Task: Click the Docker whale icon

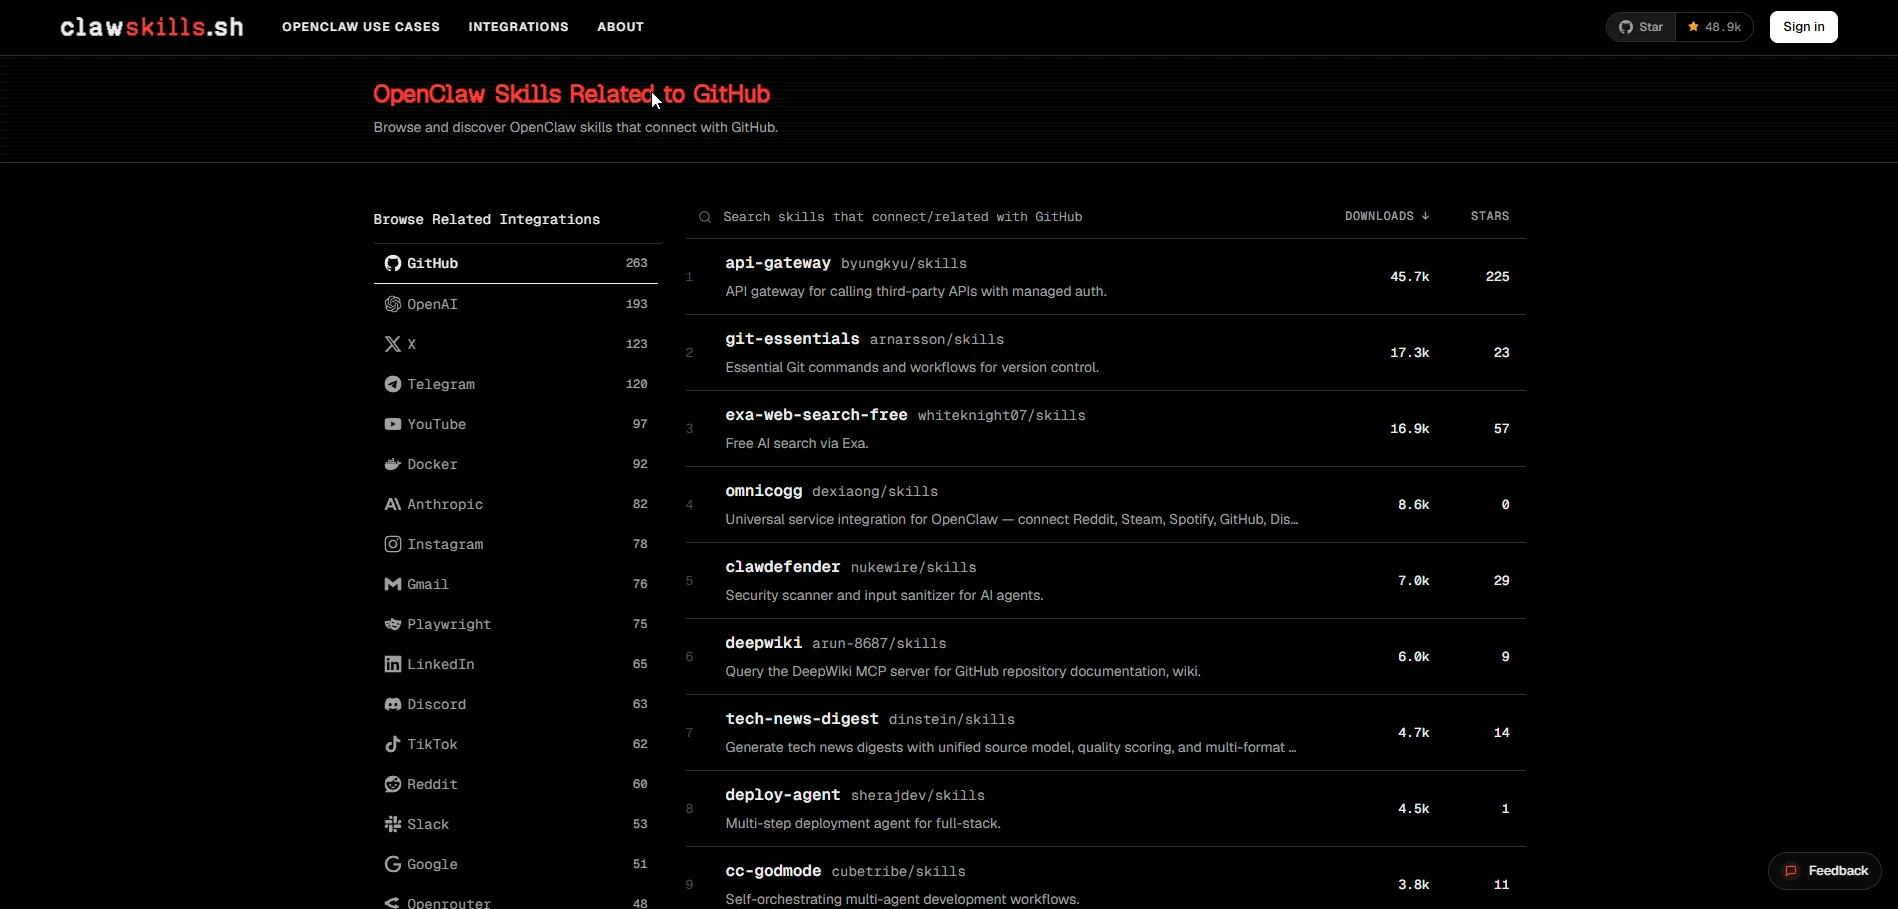Action: point(393,464)
